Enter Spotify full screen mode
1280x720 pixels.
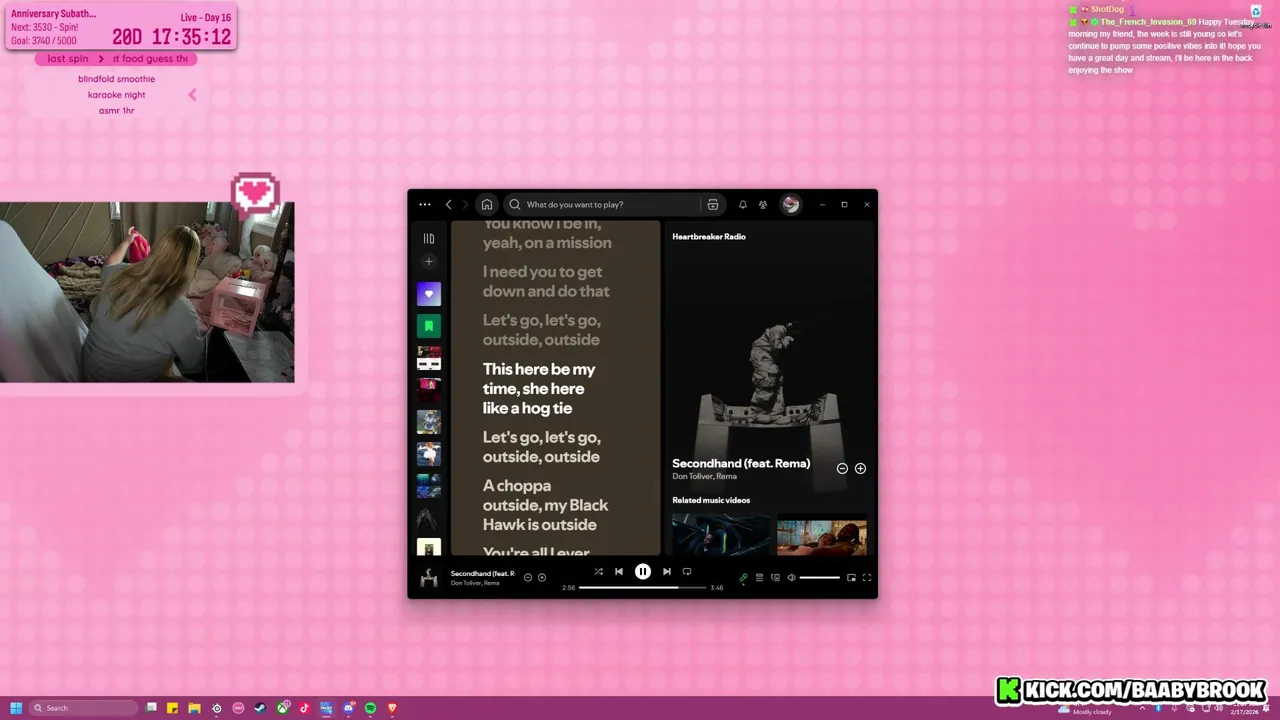(867, 578)
